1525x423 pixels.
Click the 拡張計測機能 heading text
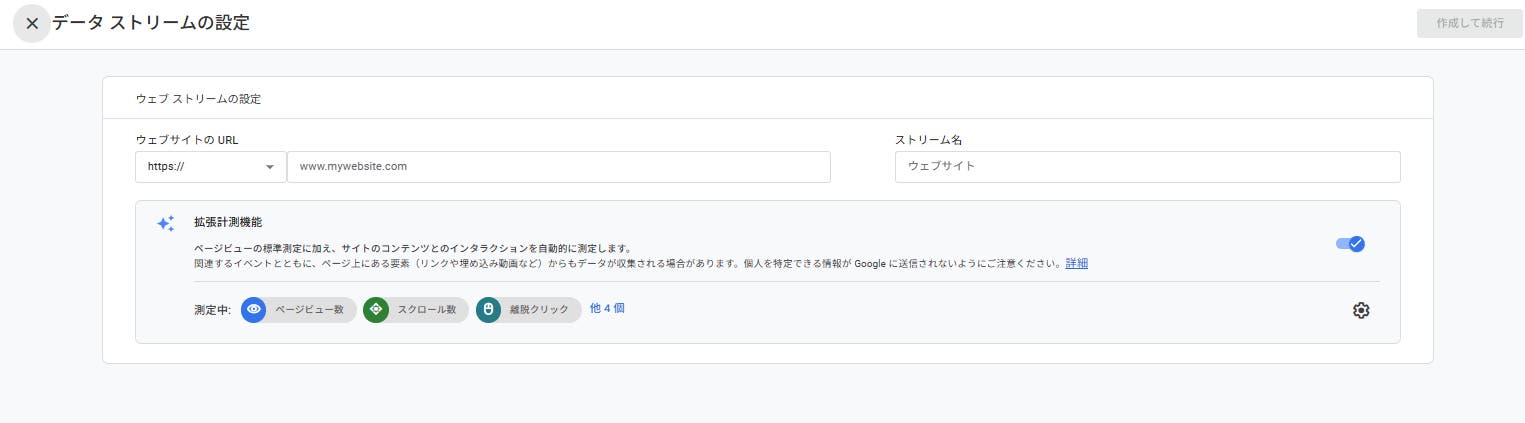click(x=228, y=222)
